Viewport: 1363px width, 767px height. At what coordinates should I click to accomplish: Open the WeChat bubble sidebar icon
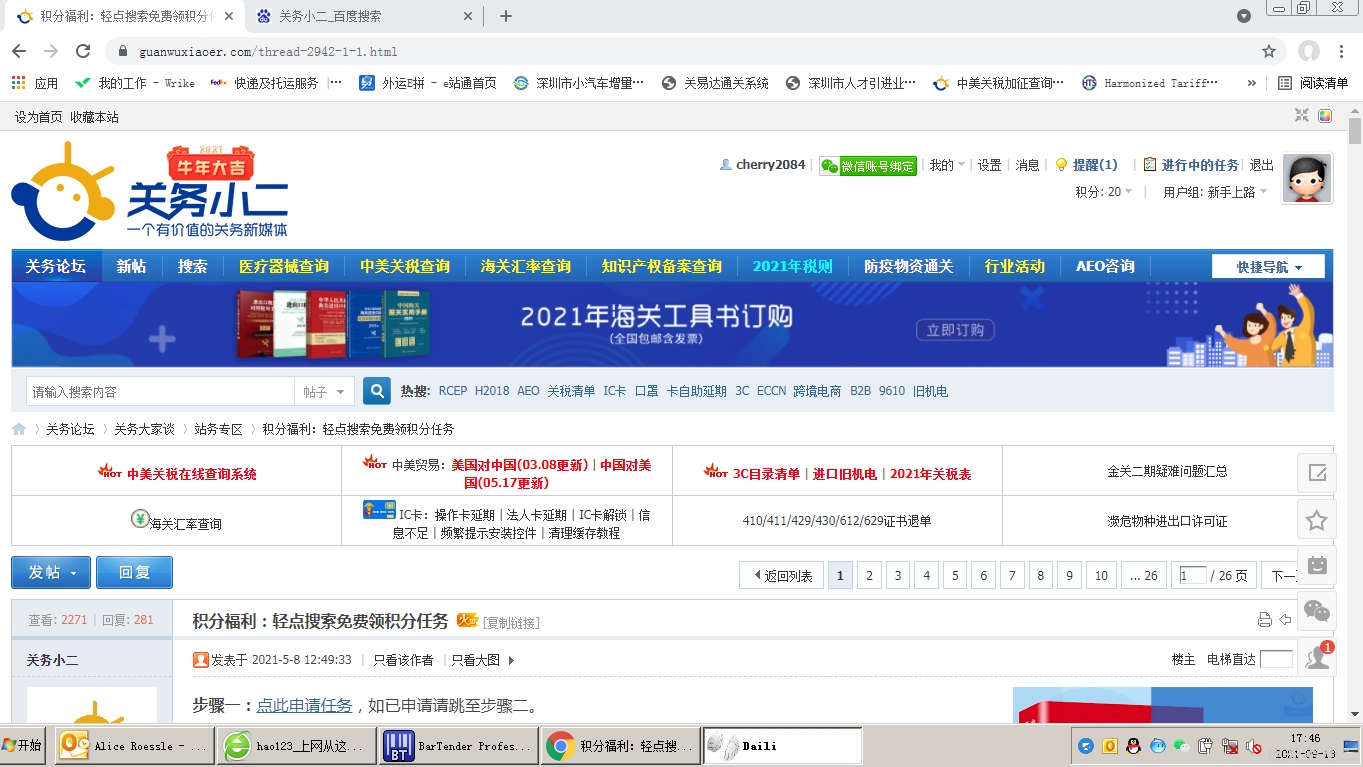pyautogui.click(x=1317, y=611)
